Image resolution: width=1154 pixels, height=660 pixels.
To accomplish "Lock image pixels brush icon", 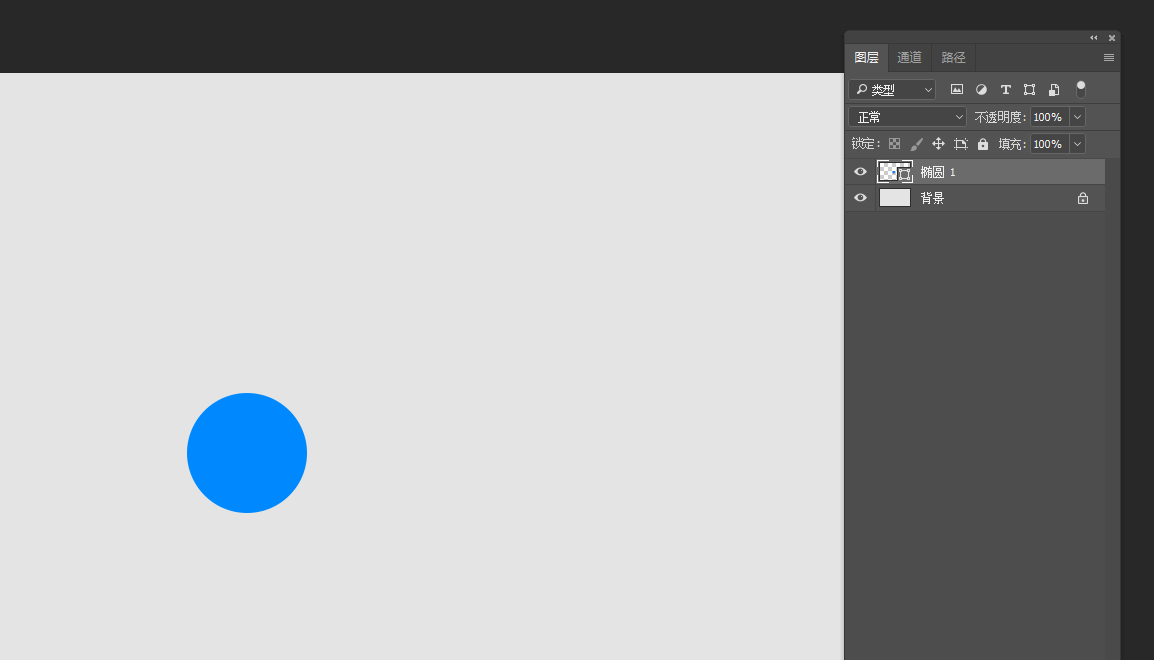I will pos(916,144).
